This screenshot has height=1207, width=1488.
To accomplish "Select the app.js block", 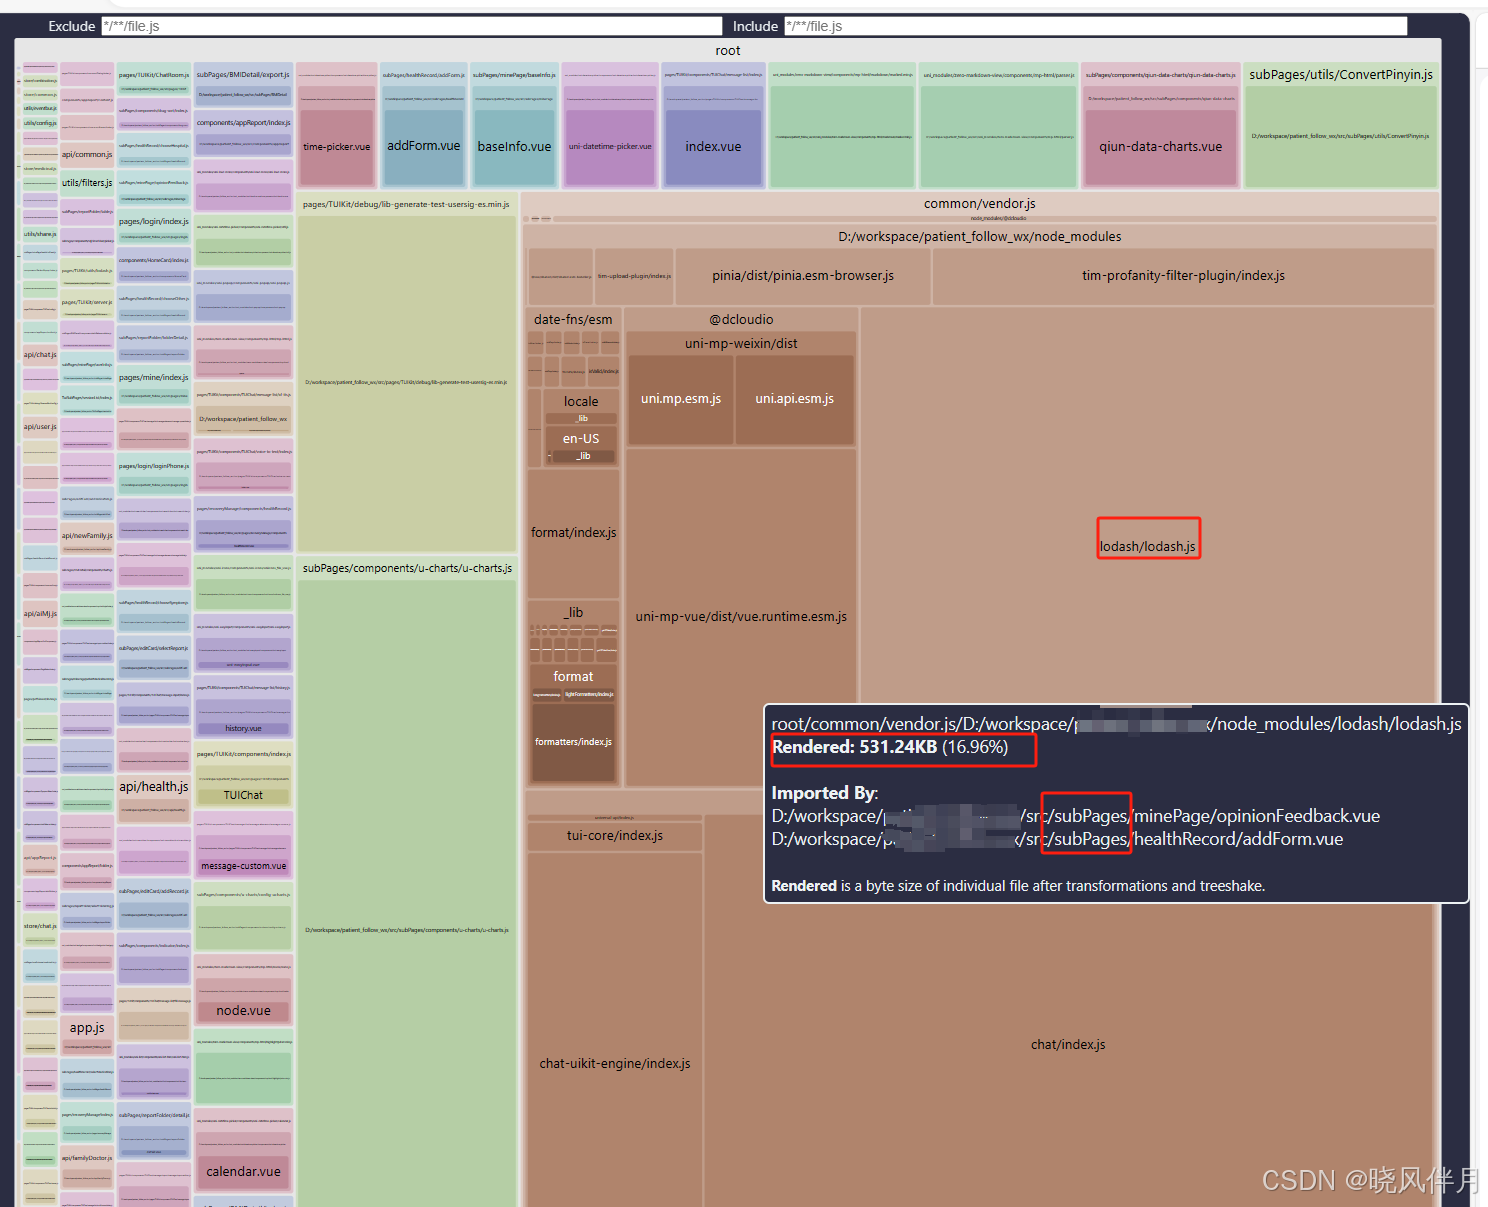I will [87, 1028].
